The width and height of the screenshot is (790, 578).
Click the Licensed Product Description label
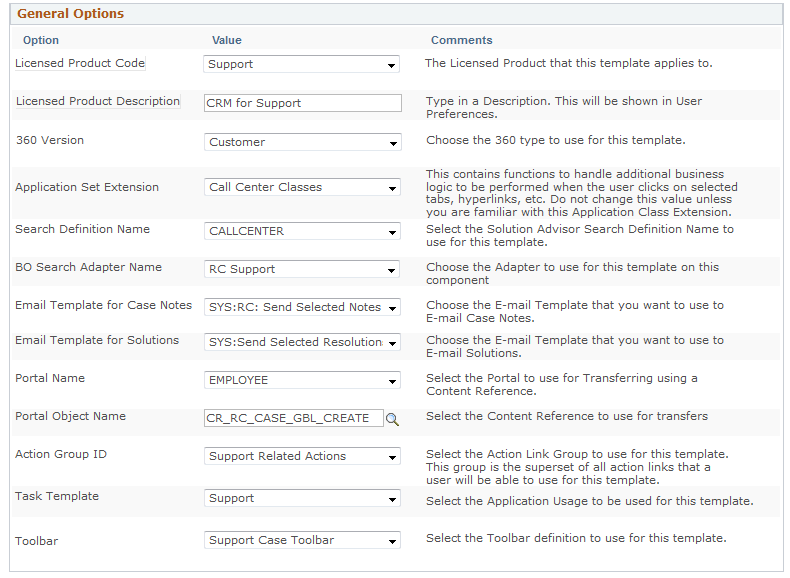(x=98, y=101)
